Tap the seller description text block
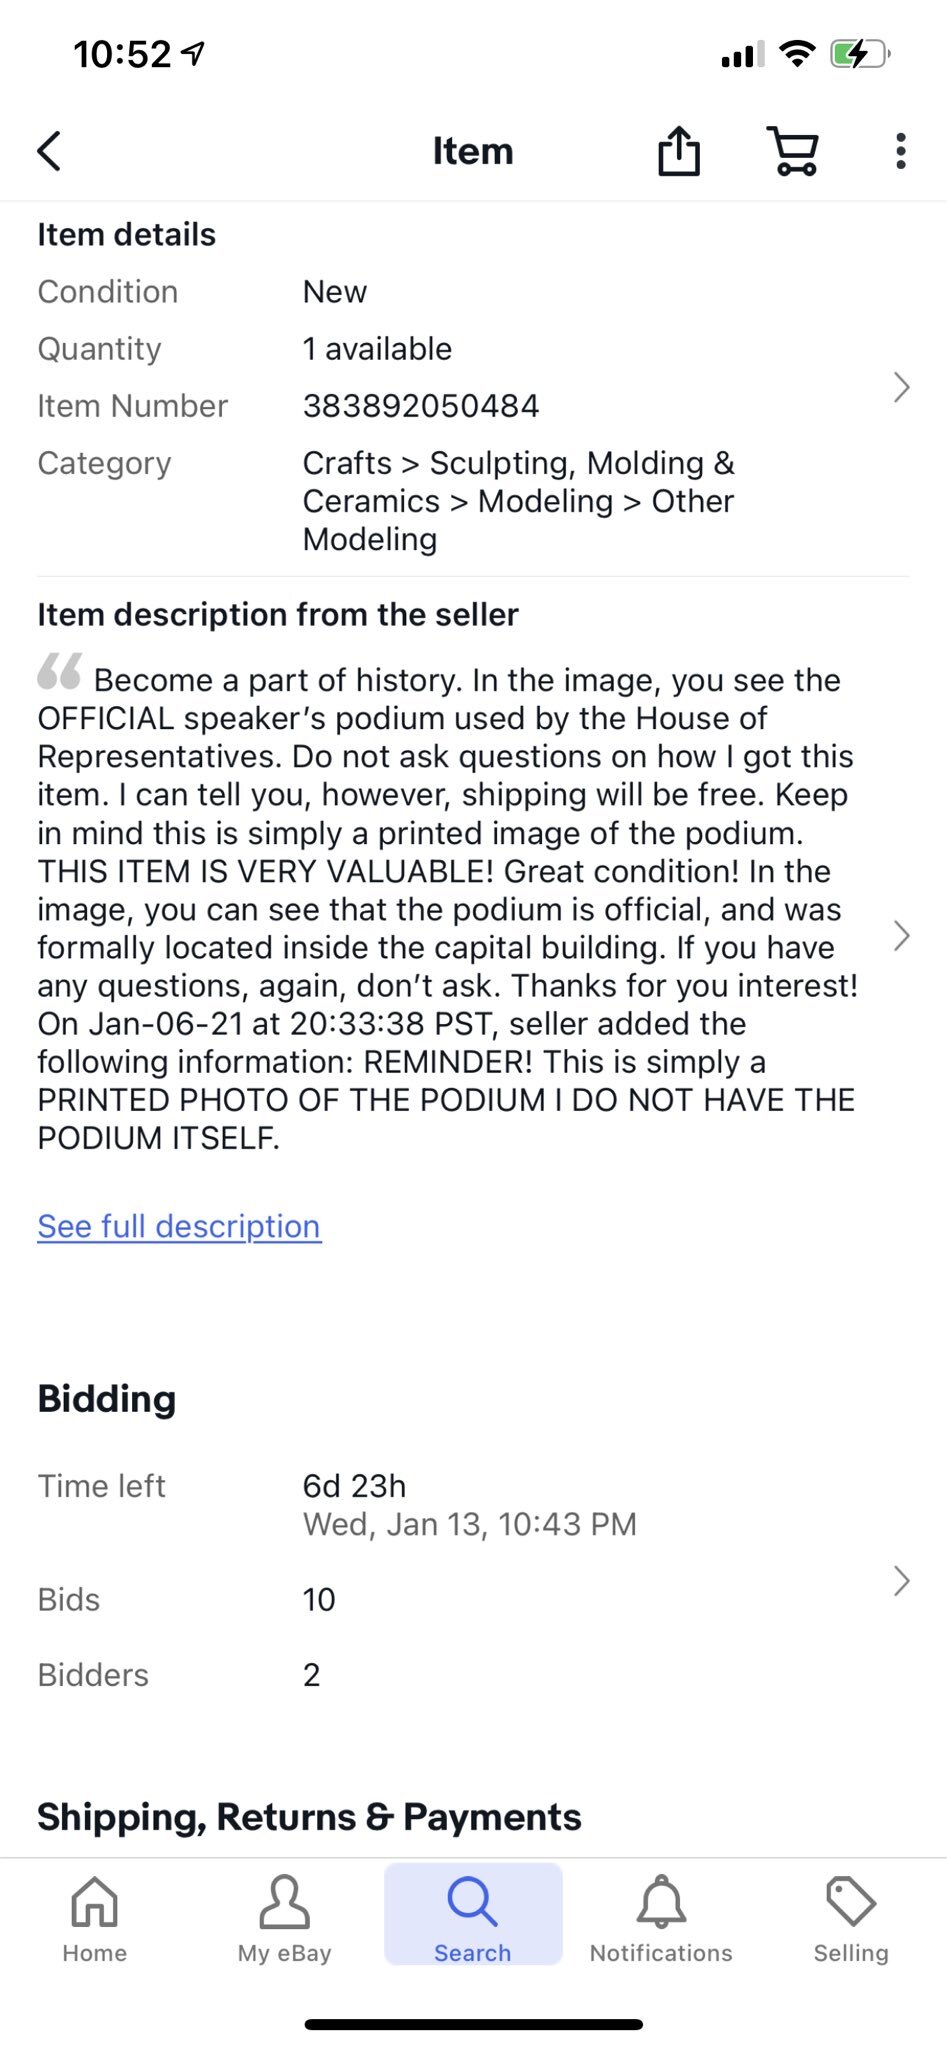The image size is (947, 2048). pos(447,909)
